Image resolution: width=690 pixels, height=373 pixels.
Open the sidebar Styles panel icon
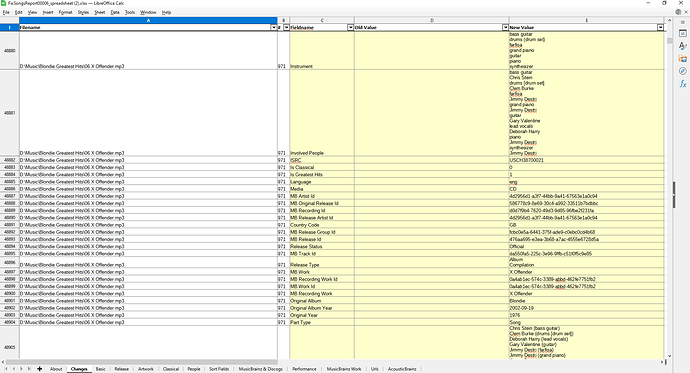tap(683, 46)
